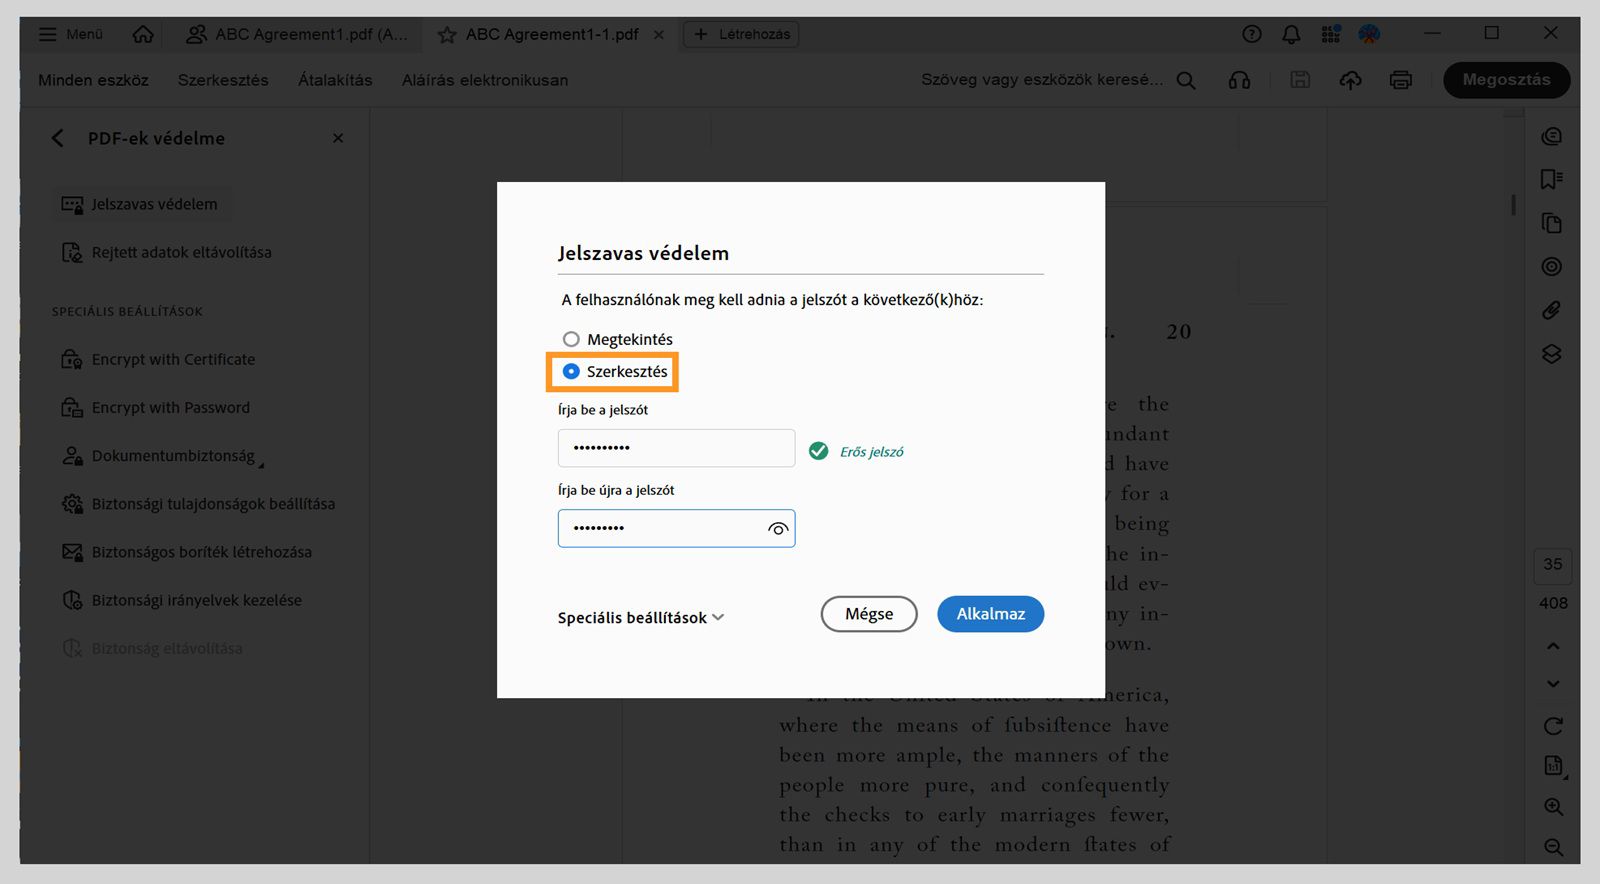The width and height of the screenshot is (1600, 884).
Task: Click the Írja be újra a jelszót field
Action: (x=676, y=528)
